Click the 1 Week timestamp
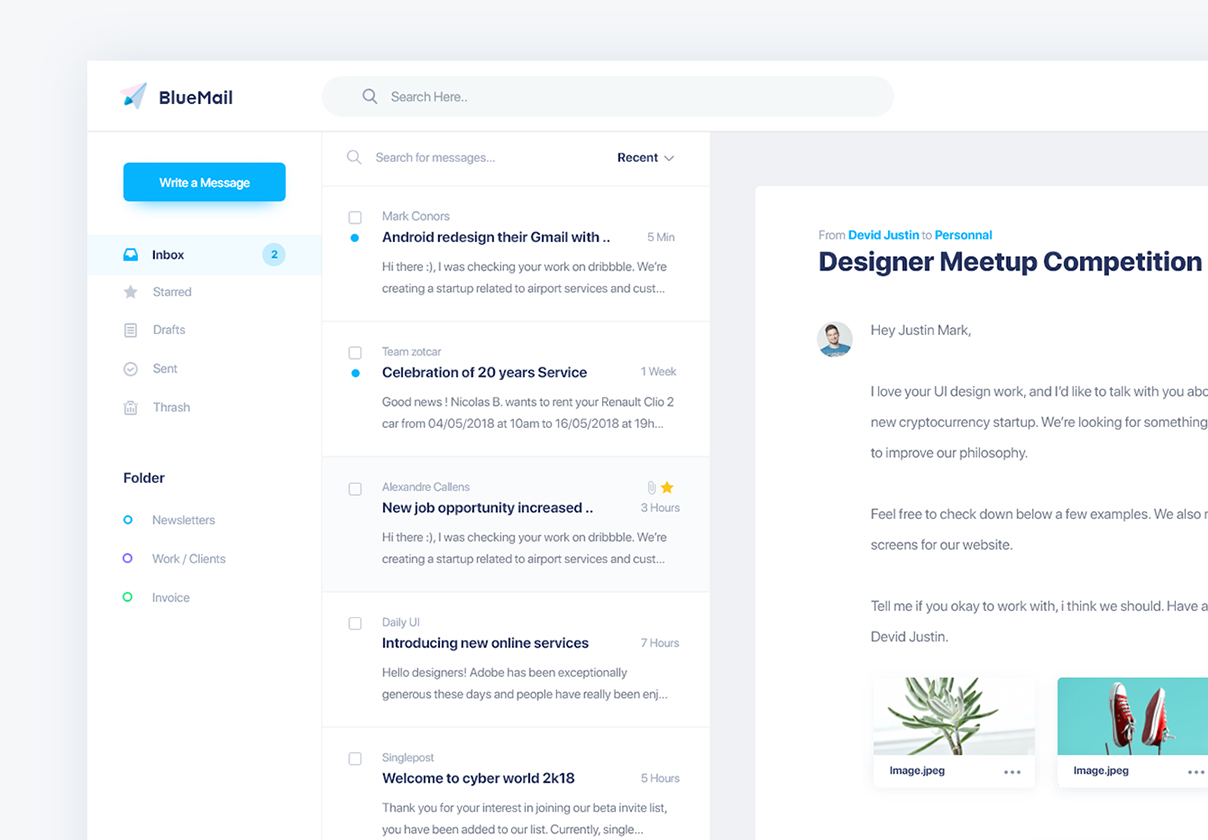 pos(659,372)
